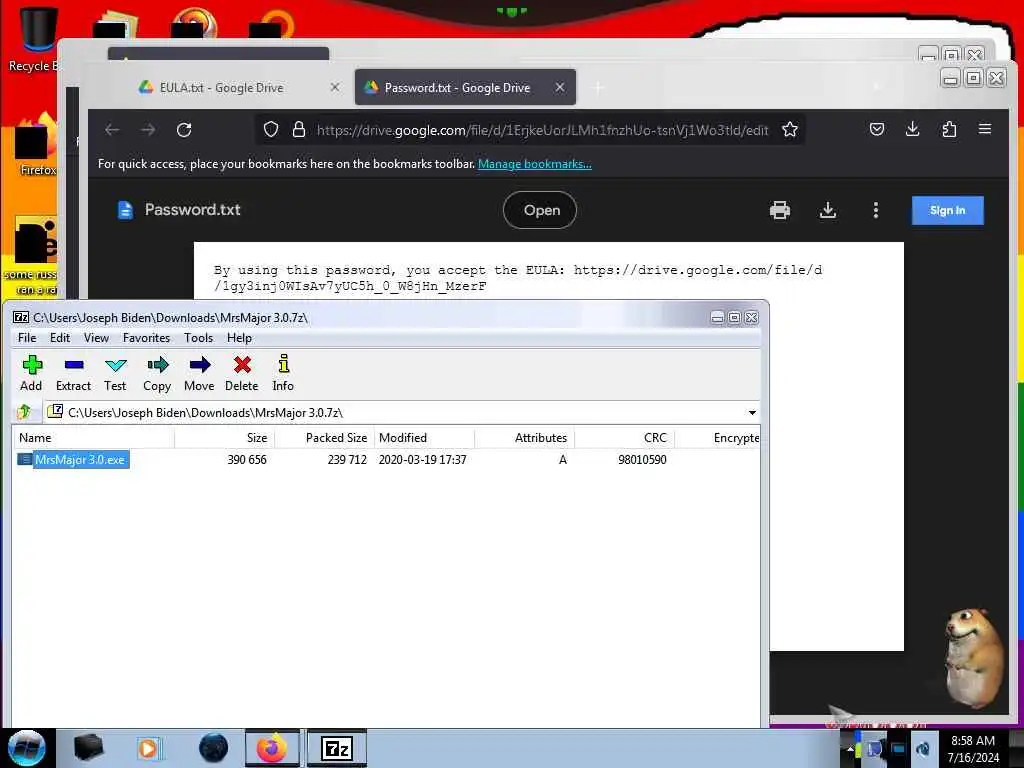Go back in Firefox
This screenshot has width=1024, height=768.
(x=112, y=130)
